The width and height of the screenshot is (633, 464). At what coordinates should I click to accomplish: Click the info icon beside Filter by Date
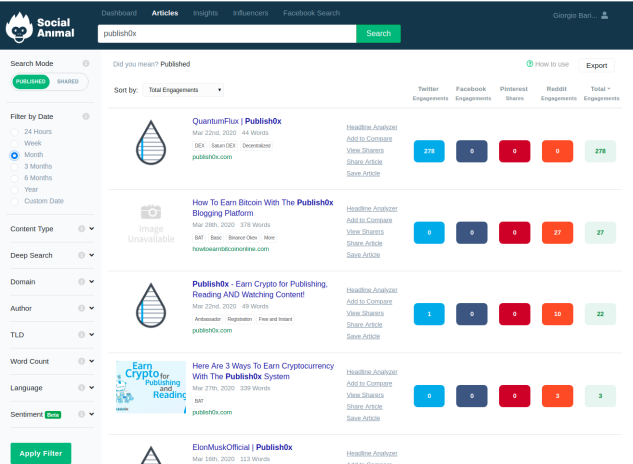pyautogui.click(x=86, y=116)
